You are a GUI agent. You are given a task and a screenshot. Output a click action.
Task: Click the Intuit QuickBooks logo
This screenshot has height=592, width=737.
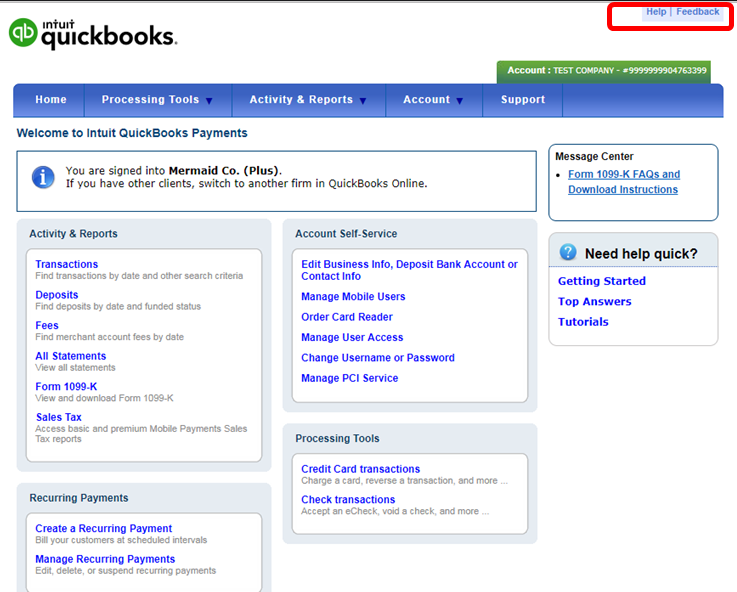tap(93, 33)
